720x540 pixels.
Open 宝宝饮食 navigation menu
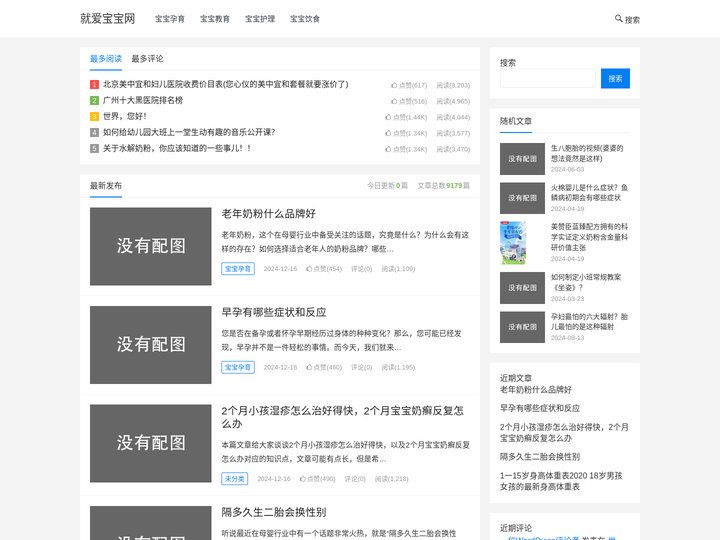point(304,19)
